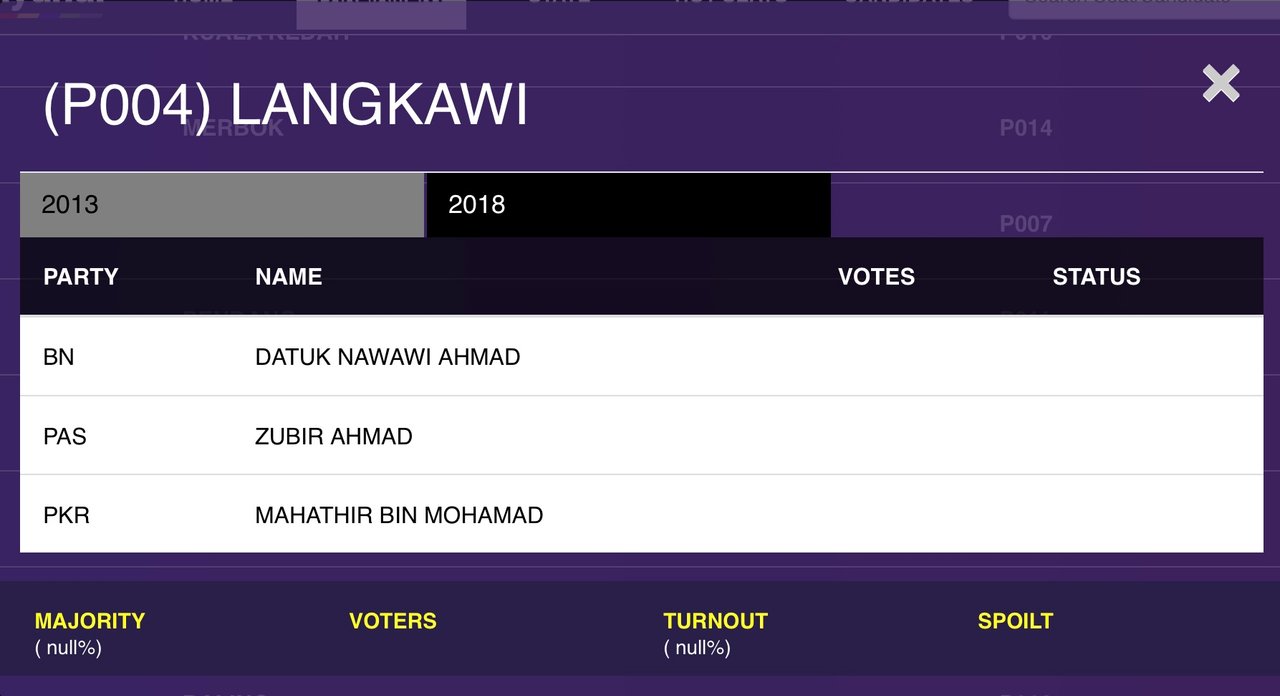The width and height of the screenshot is (1280, 696).
Task: Click the PAS party cell
Action: click(x=65, y=436)
